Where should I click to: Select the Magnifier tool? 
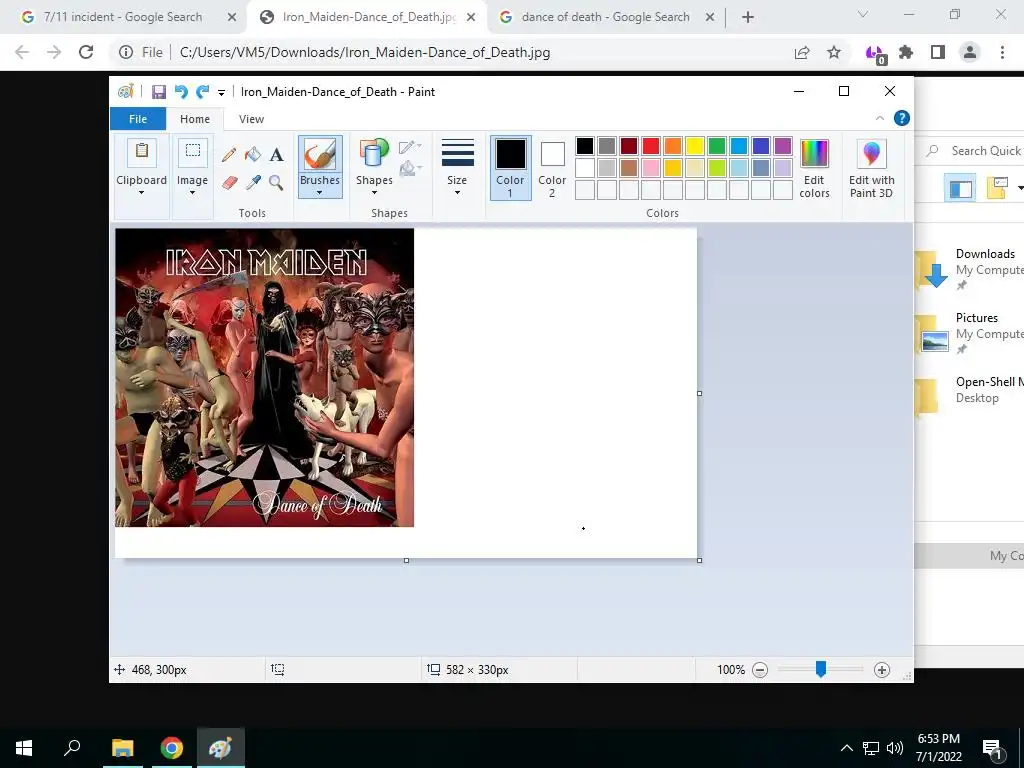(x=276, y=182)
